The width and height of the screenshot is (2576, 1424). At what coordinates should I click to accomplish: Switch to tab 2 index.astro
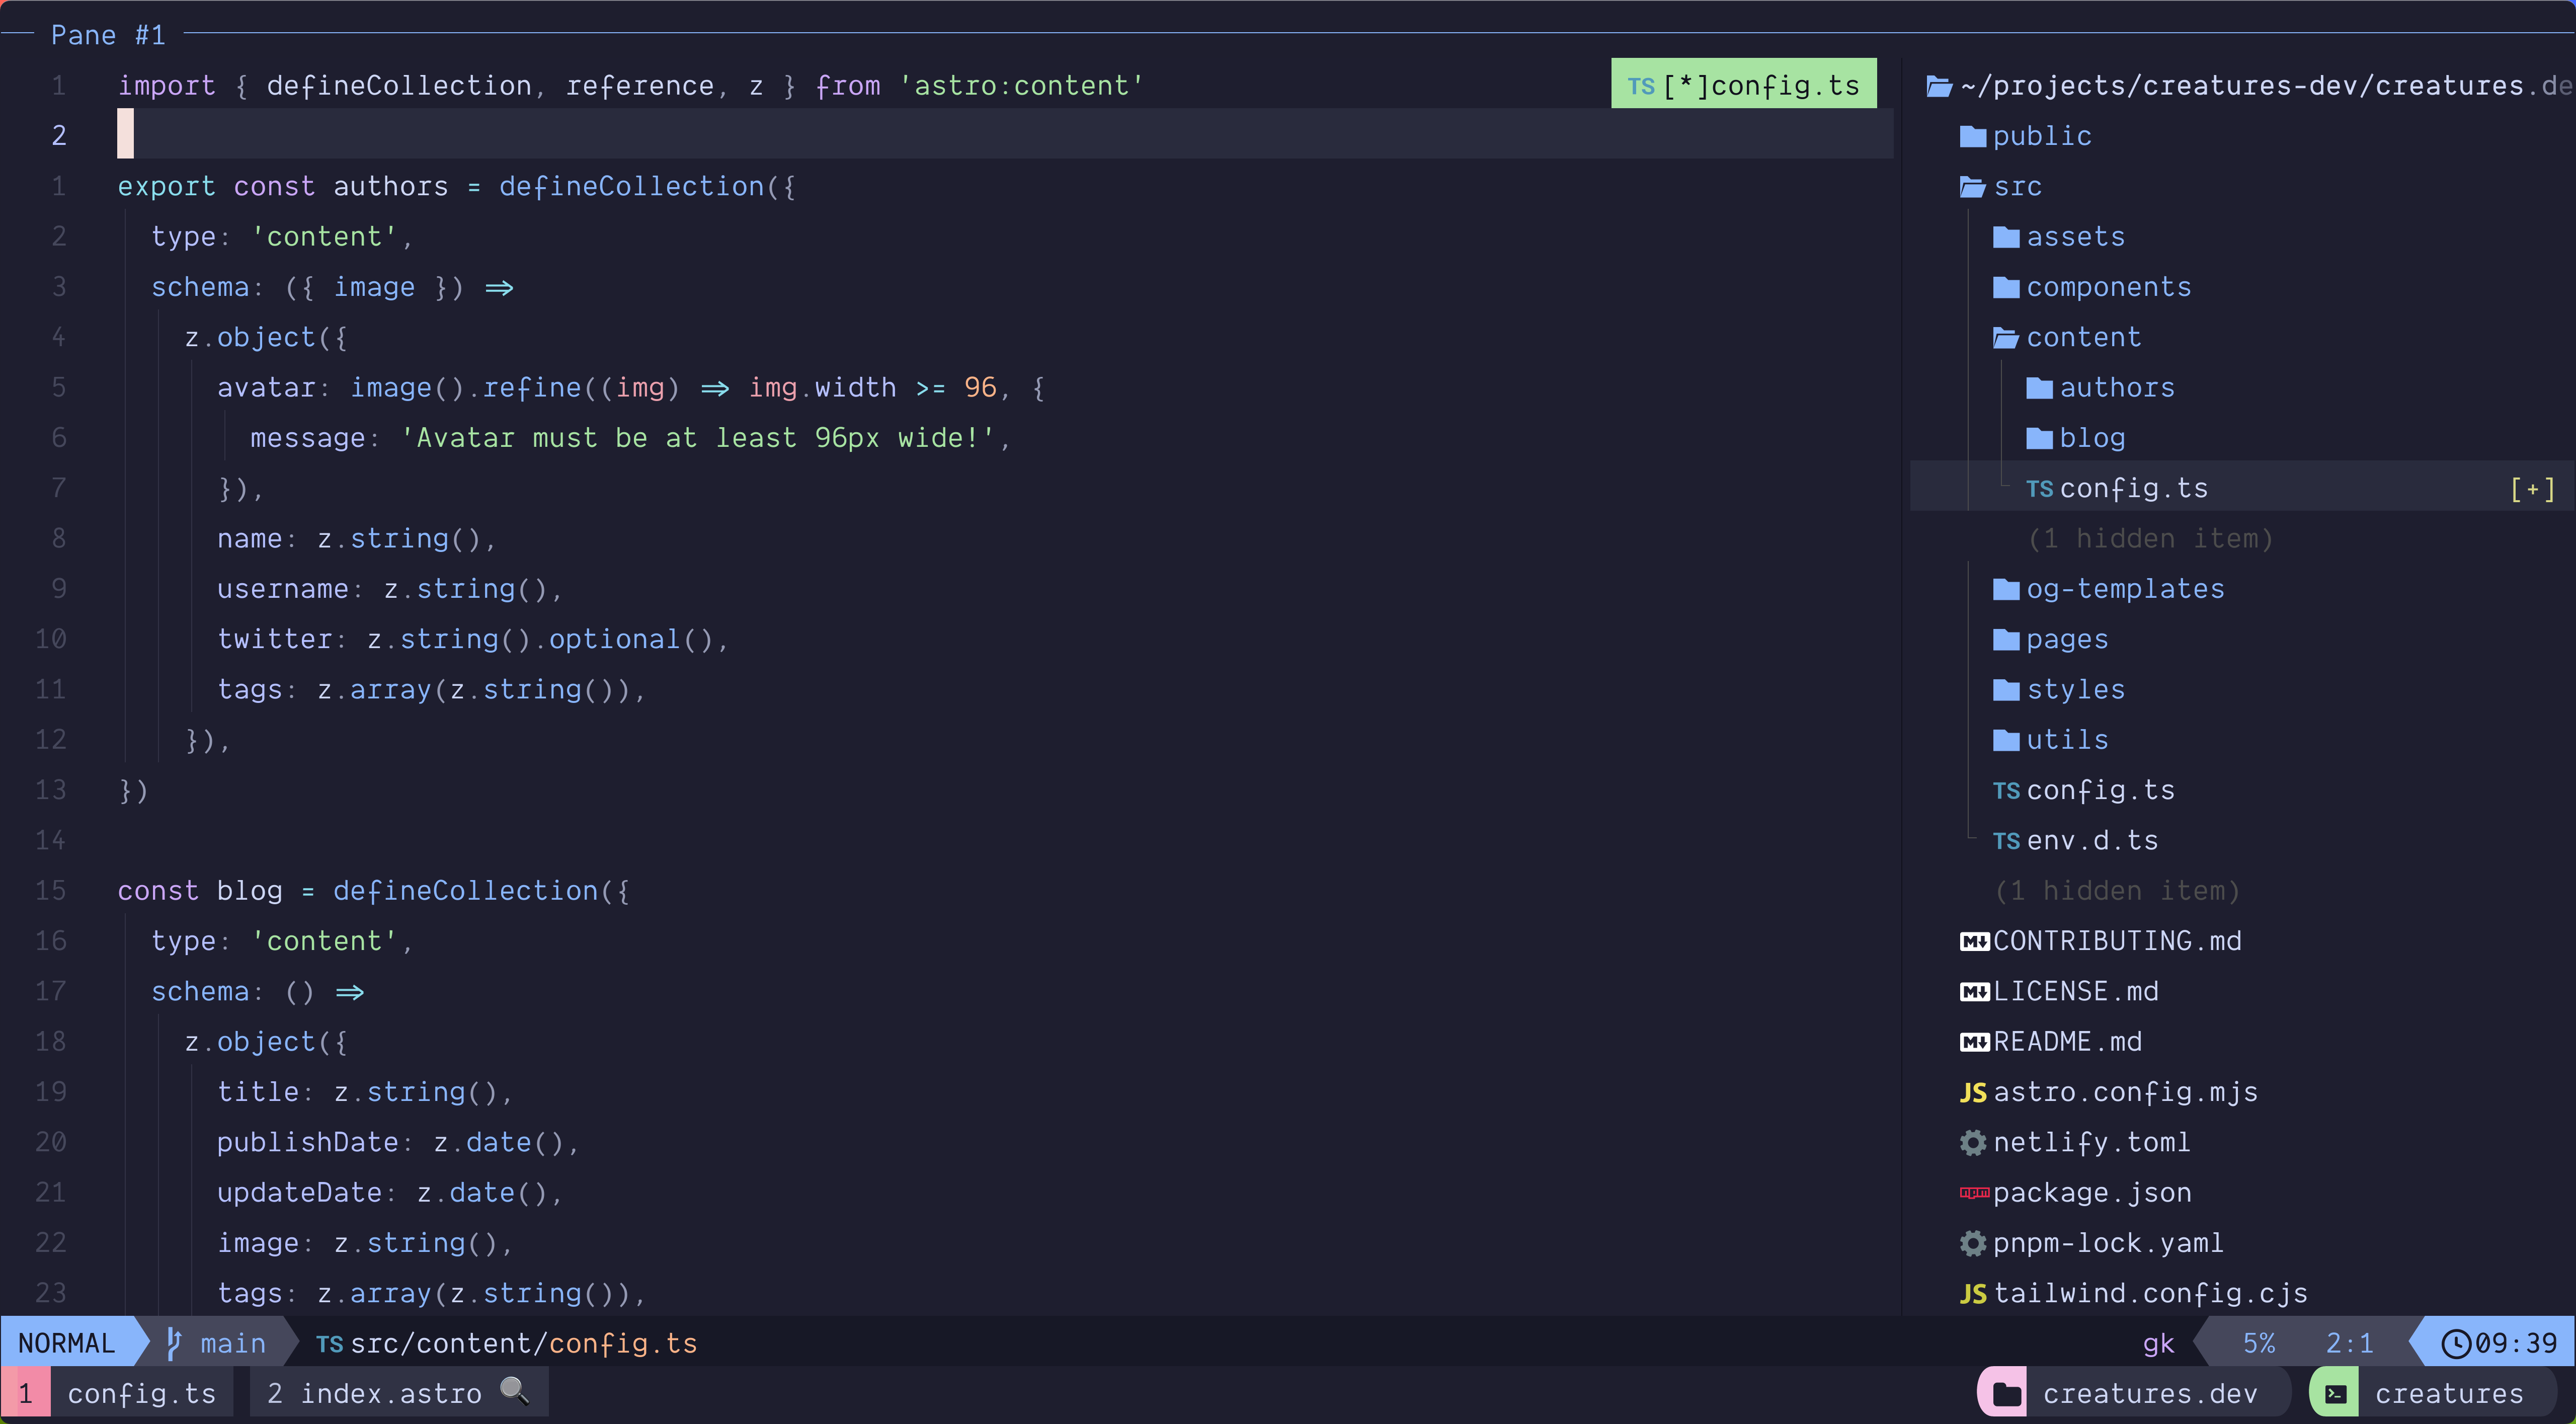[x=399, y=1393]
